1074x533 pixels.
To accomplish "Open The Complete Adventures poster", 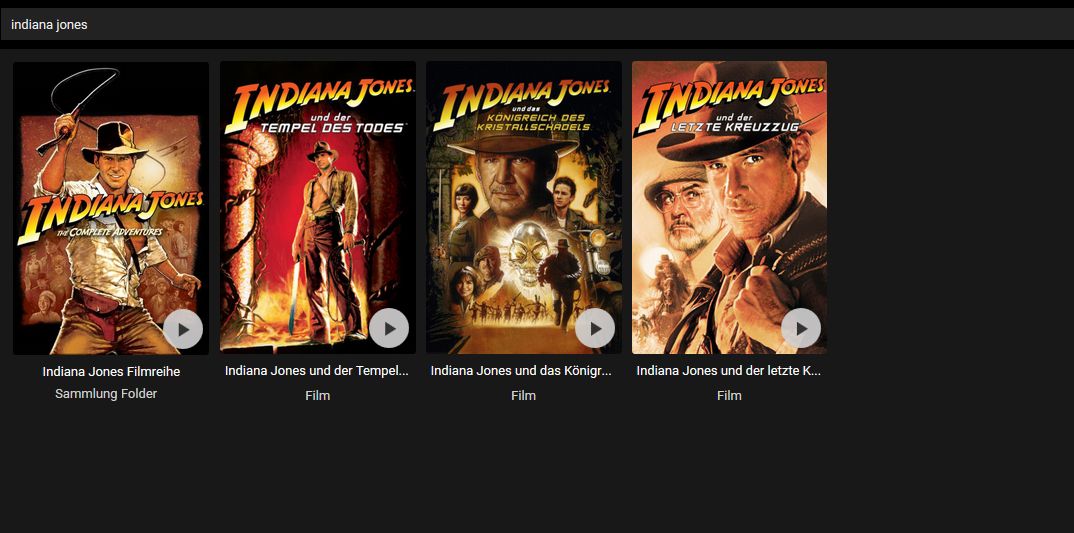I will click(x=111, y=208).
